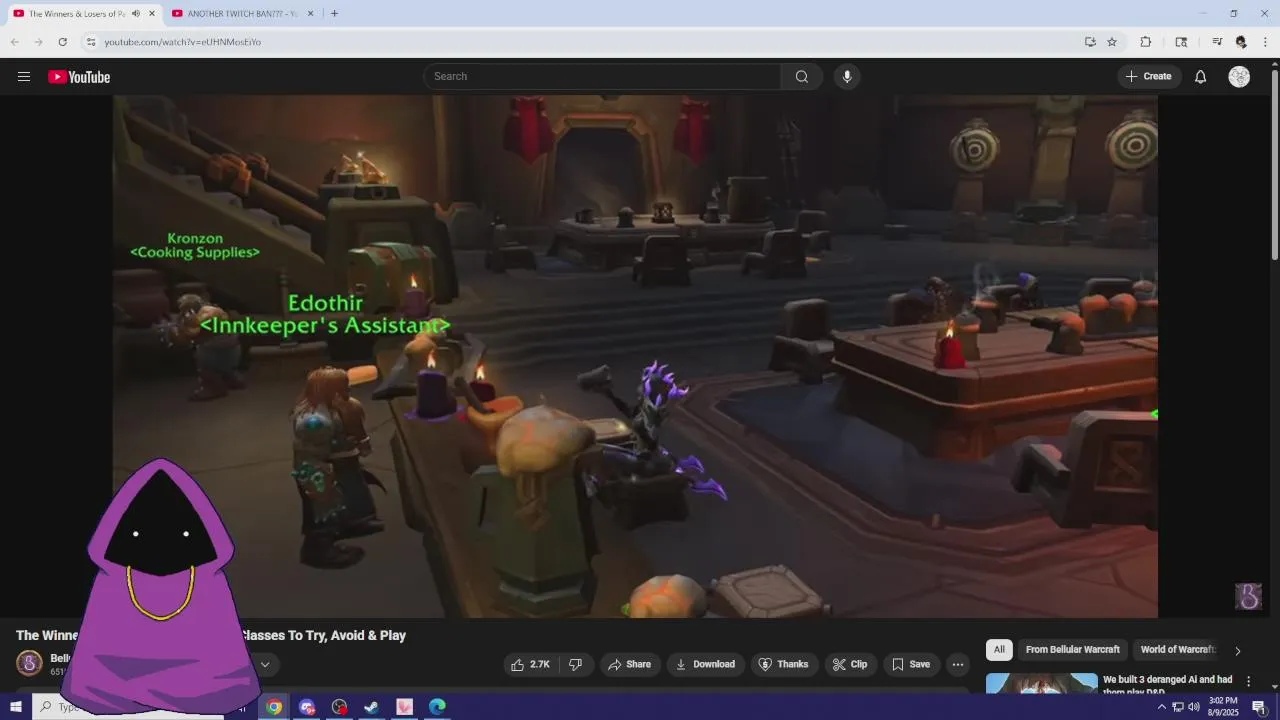Close the 'ANOTHER TWITCH BAN' tab

310,14
